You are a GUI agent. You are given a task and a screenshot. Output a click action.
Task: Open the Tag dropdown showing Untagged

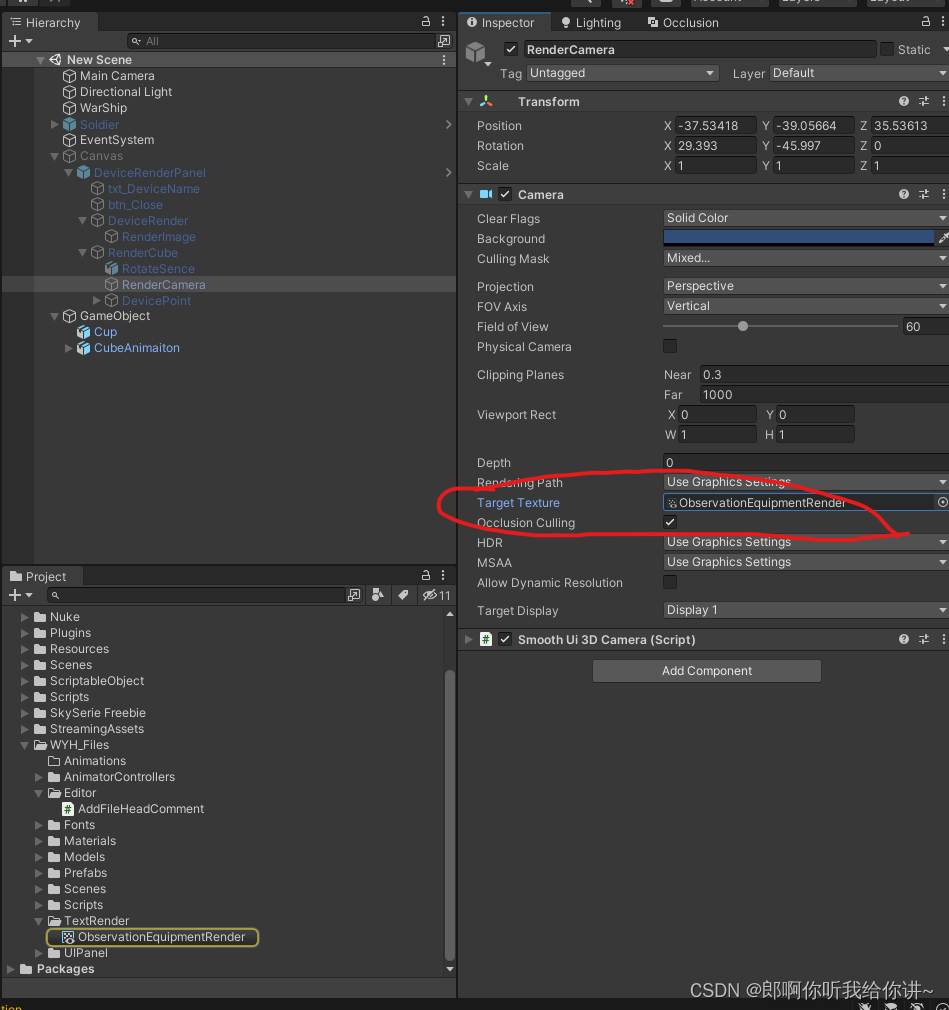point(622,73)
